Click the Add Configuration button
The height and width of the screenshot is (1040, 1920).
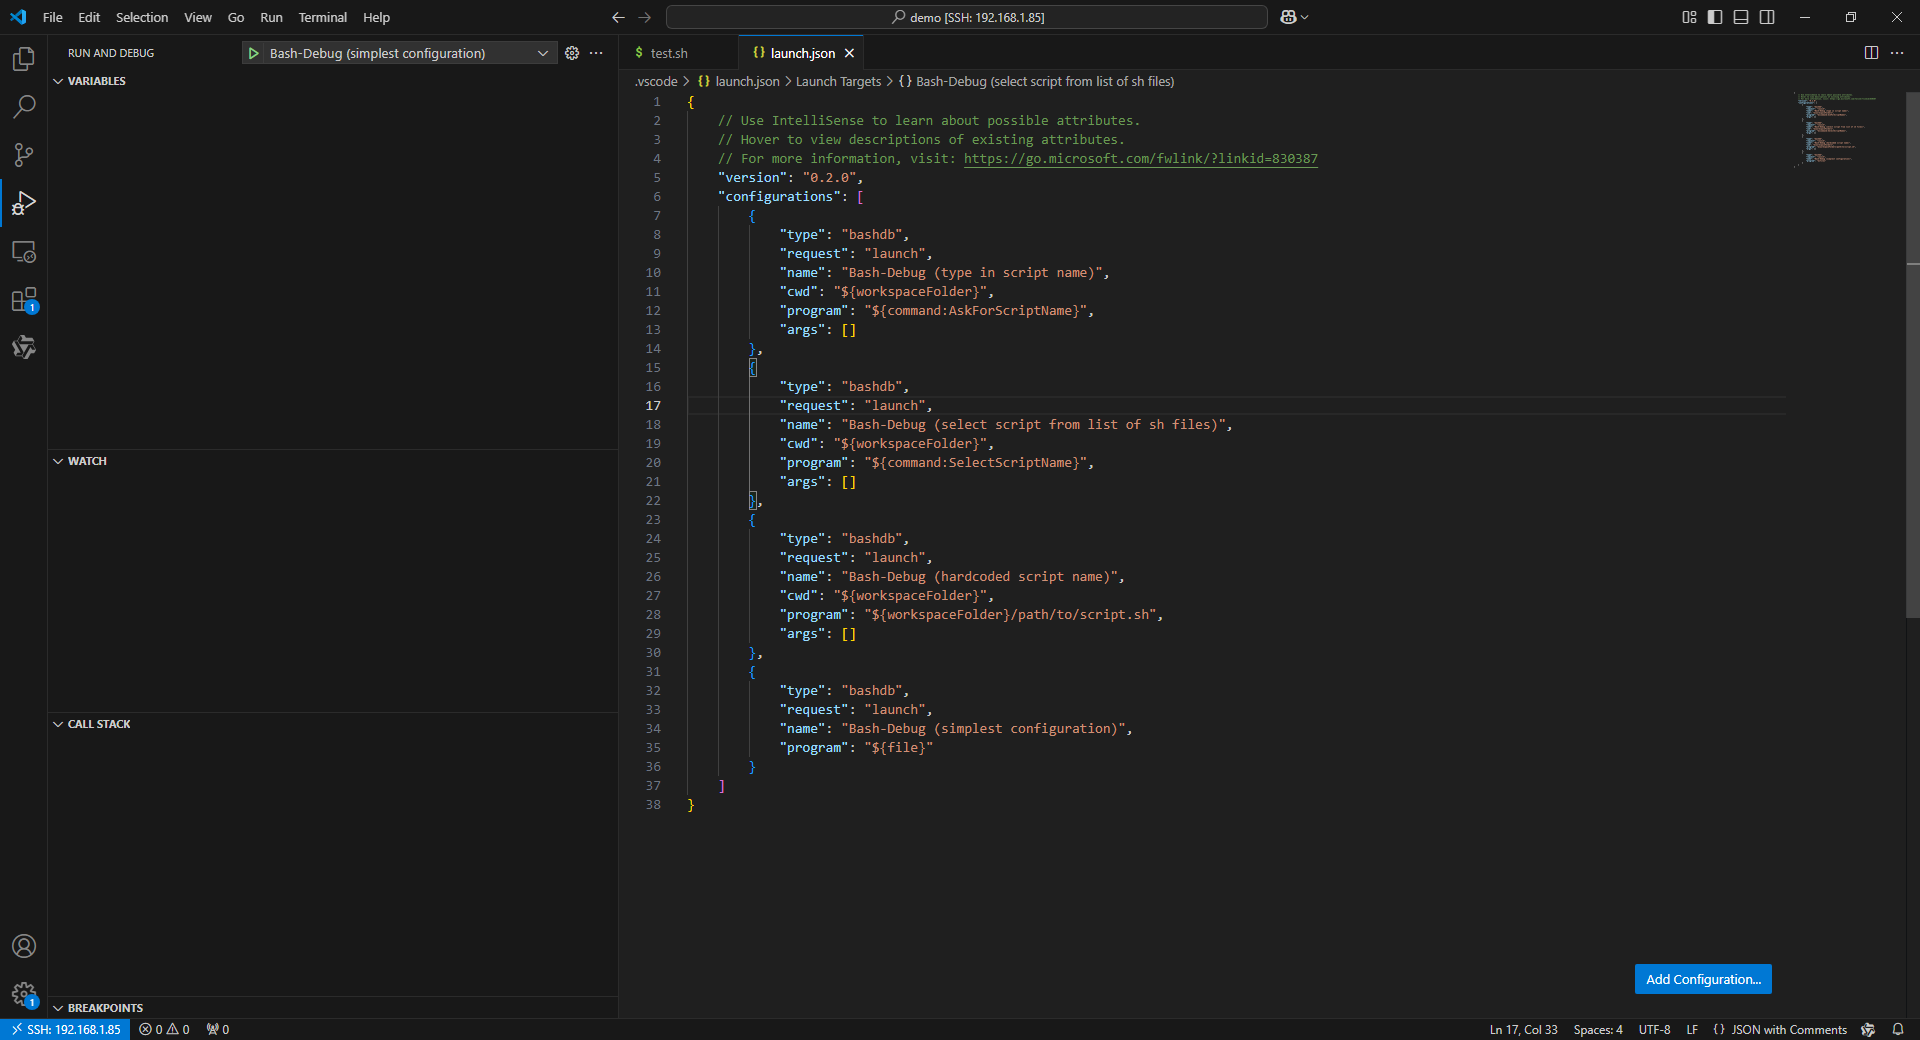point(1703,979)
